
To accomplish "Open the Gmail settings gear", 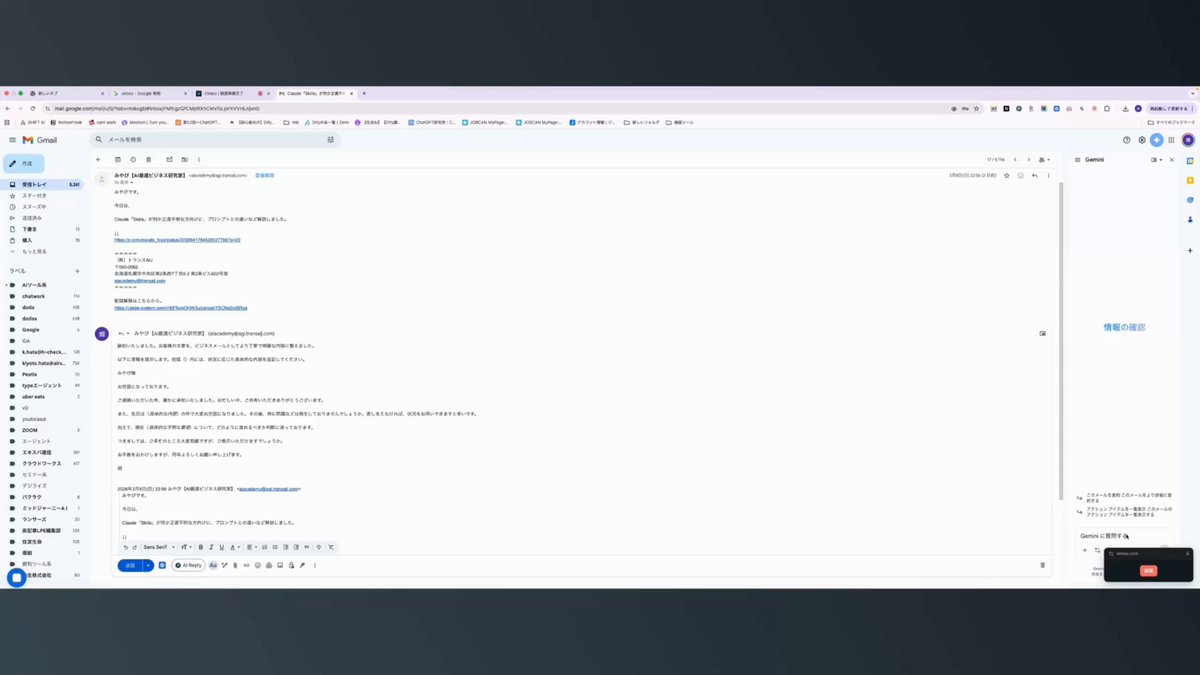I will point(1141,140).
